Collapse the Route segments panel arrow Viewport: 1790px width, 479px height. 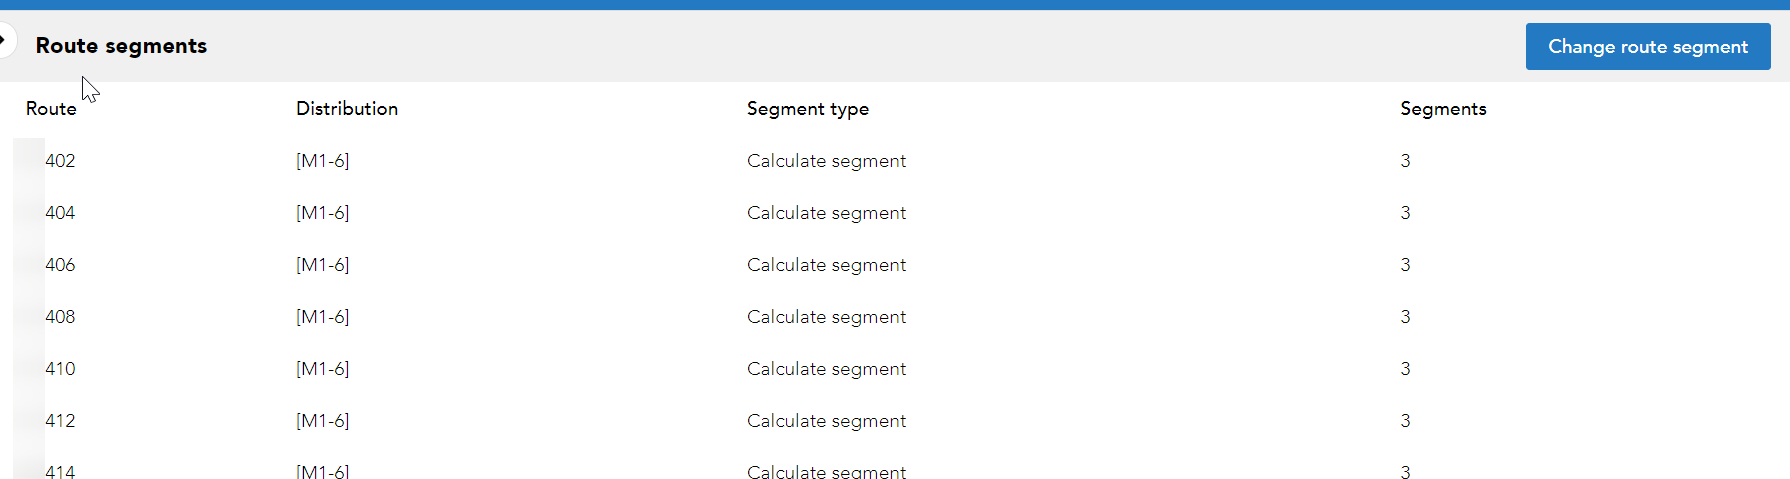pos(5,41)
